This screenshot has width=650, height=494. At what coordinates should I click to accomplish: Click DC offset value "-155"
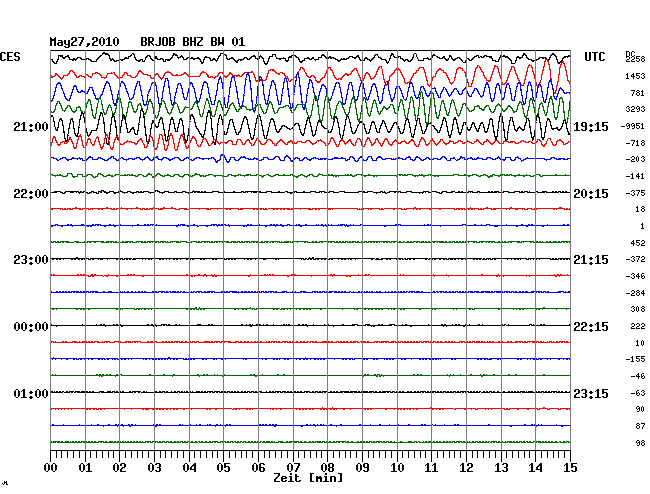(x=635, y=360)
